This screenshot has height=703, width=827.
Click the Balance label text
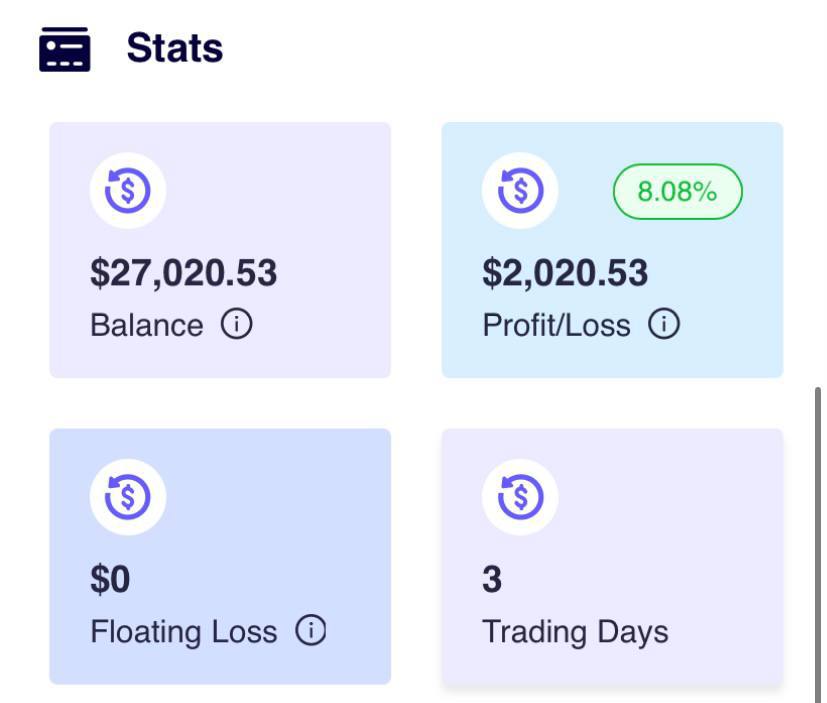[146, 326]
